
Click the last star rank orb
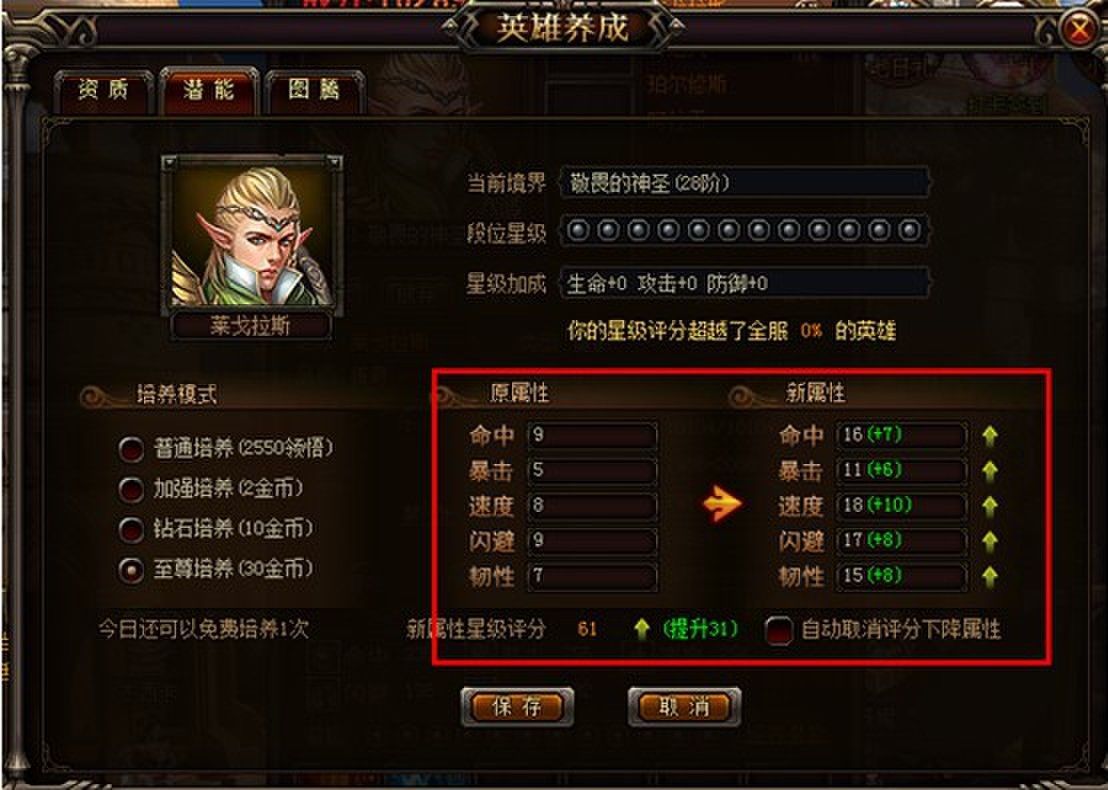point(909,230)
